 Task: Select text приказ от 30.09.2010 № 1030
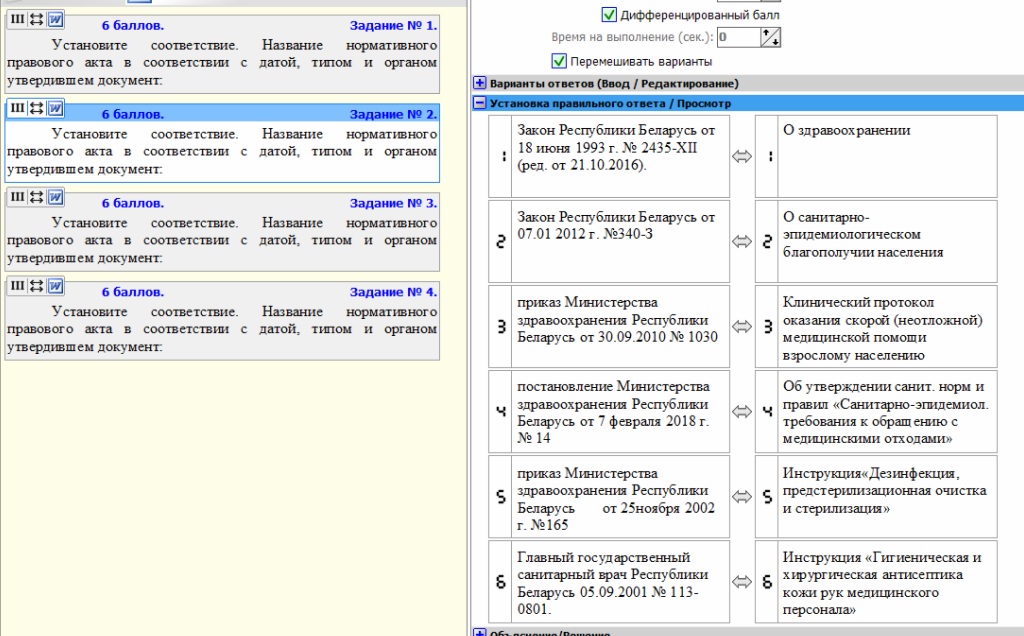tap(617, 320)
